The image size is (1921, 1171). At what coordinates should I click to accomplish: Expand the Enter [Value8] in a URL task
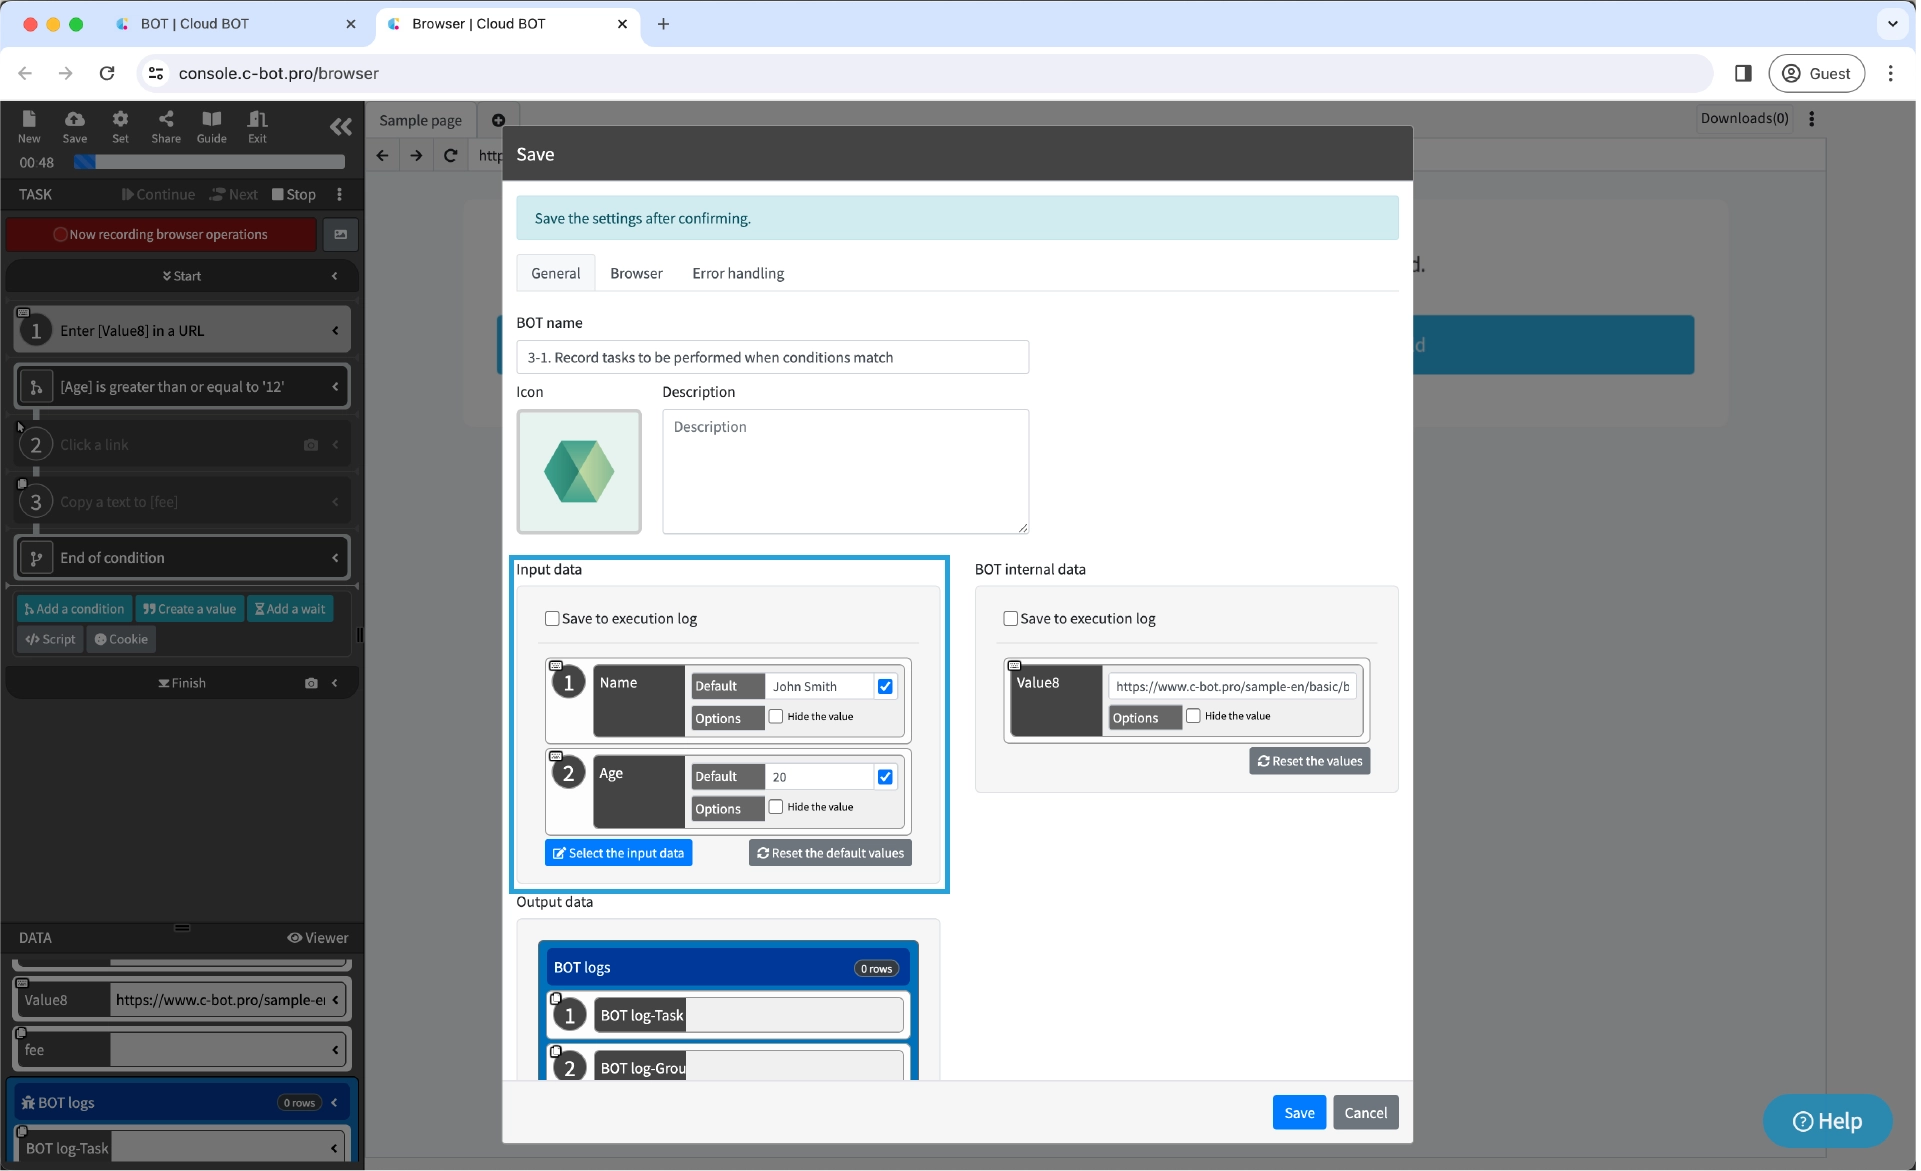[335, 331]
